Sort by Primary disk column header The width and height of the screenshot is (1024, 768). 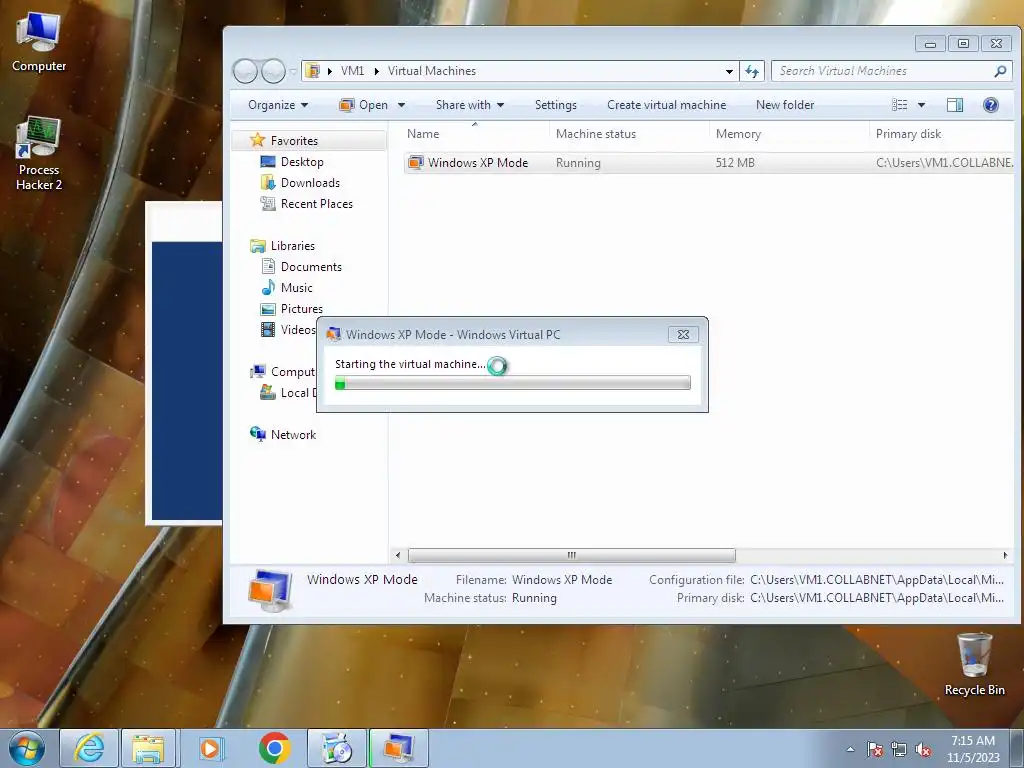click(x=942, y=134)
